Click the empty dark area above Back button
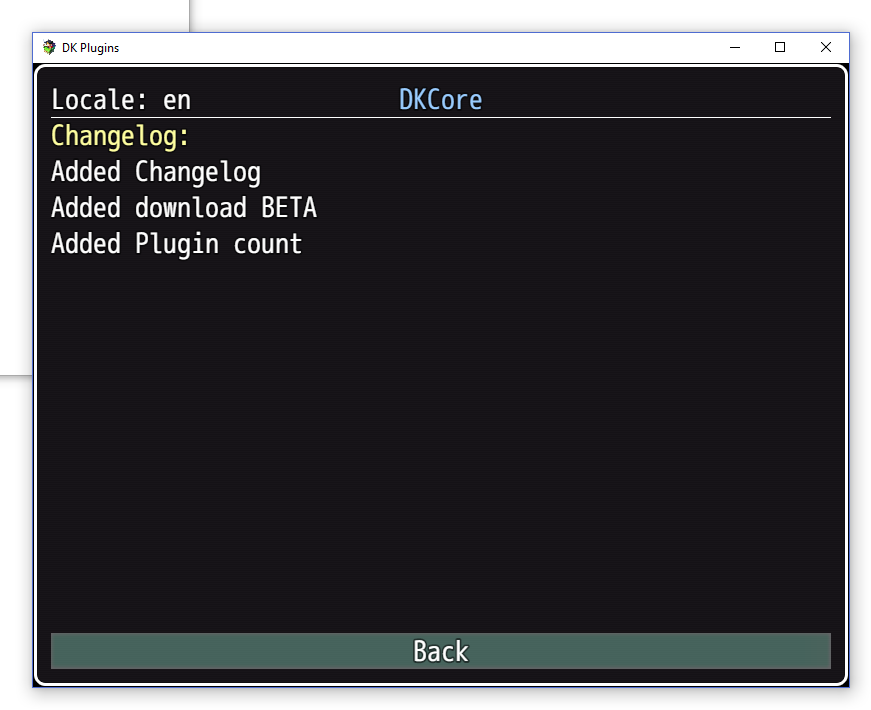871x710 pixels. [x=440, y=450]
